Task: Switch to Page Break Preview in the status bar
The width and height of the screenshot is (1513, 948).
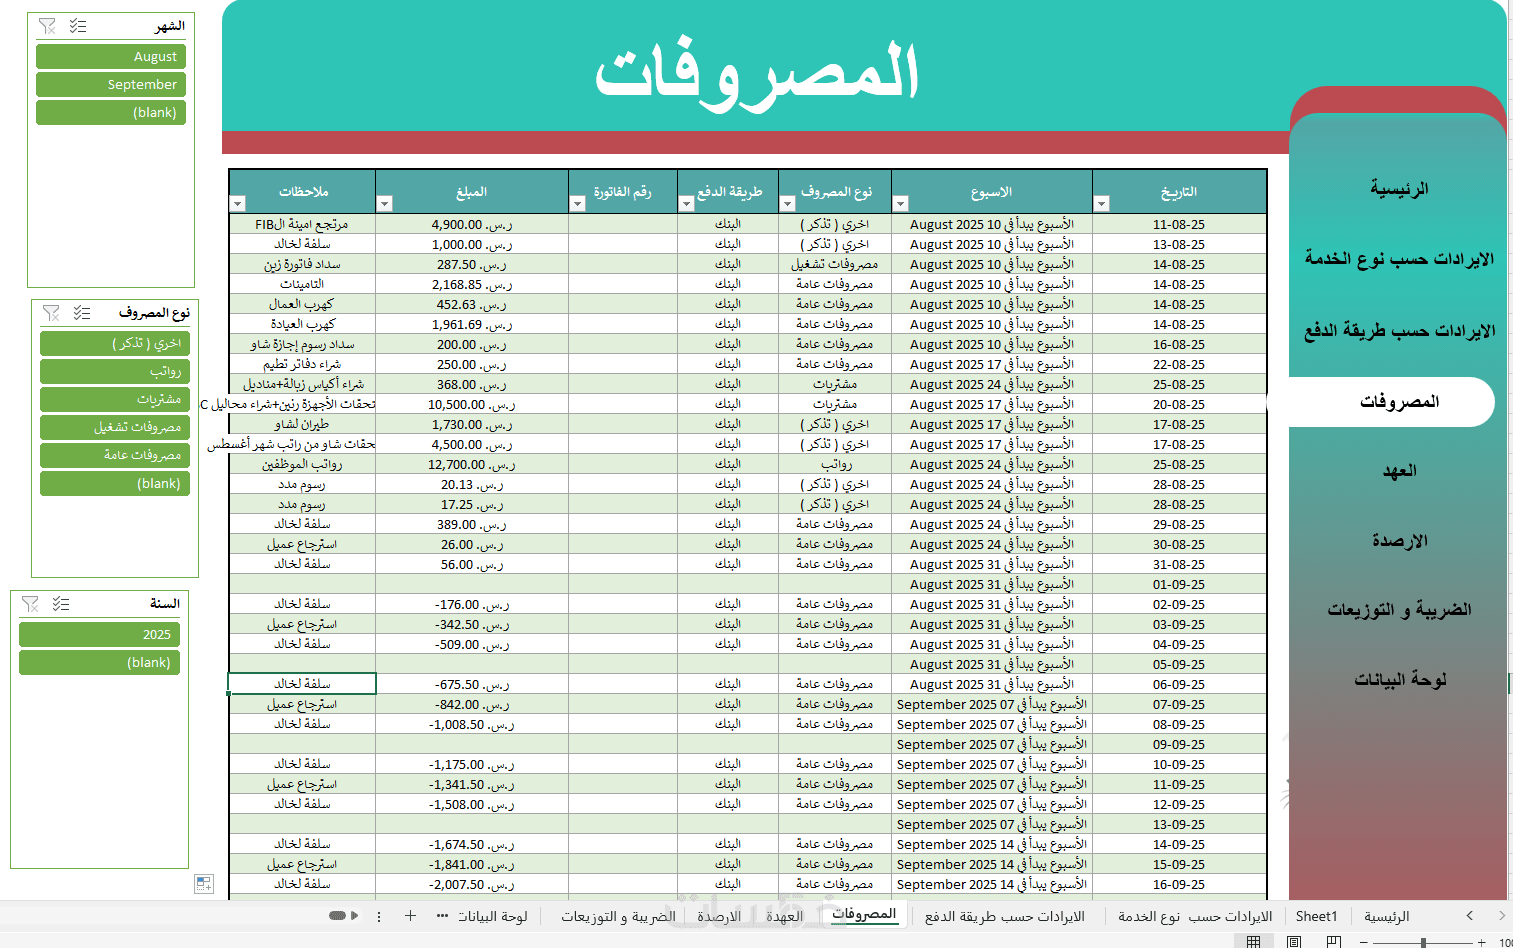Action: [x=1333, y=941]
